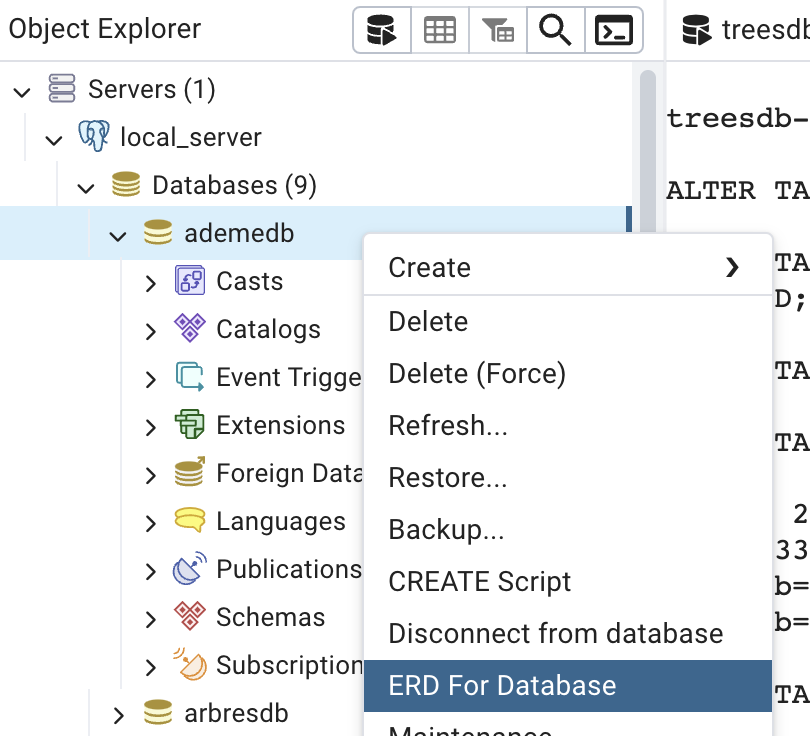Click the Casts node icon
This screenshot has width=810, height=736.
point(190,281)
